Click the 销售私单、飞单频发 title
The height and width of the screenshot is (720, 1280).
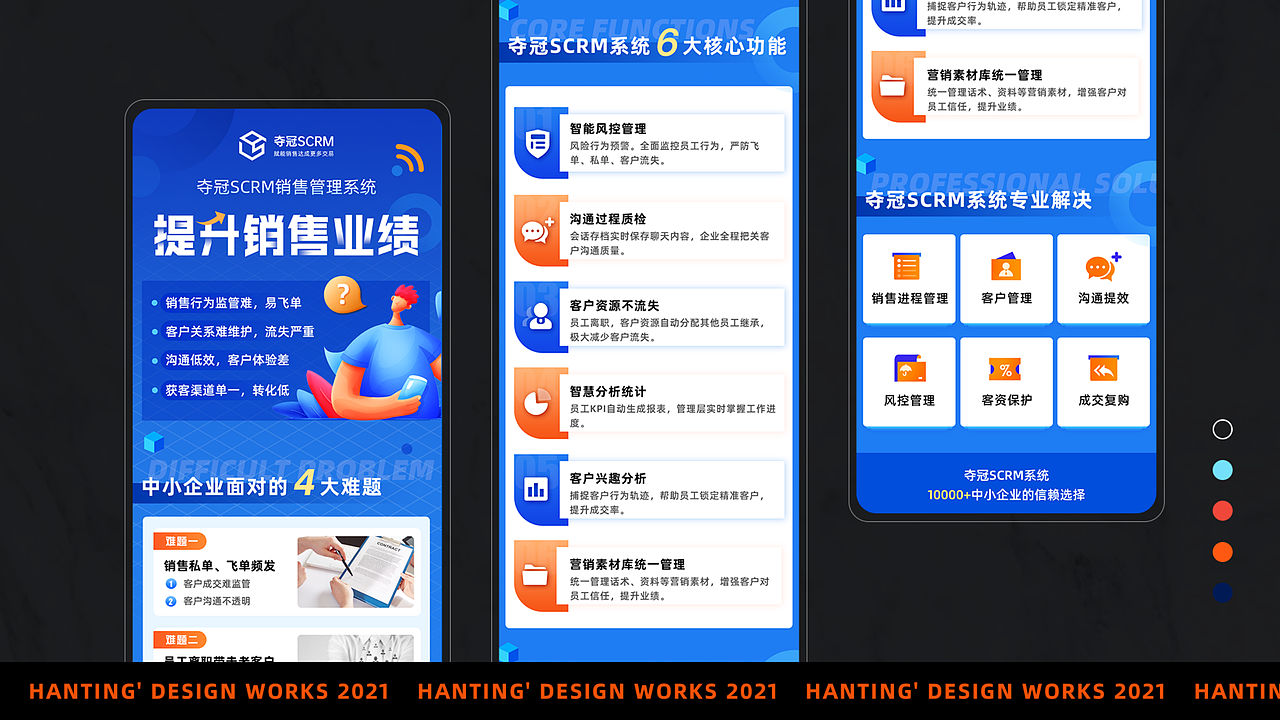point(220,566)
